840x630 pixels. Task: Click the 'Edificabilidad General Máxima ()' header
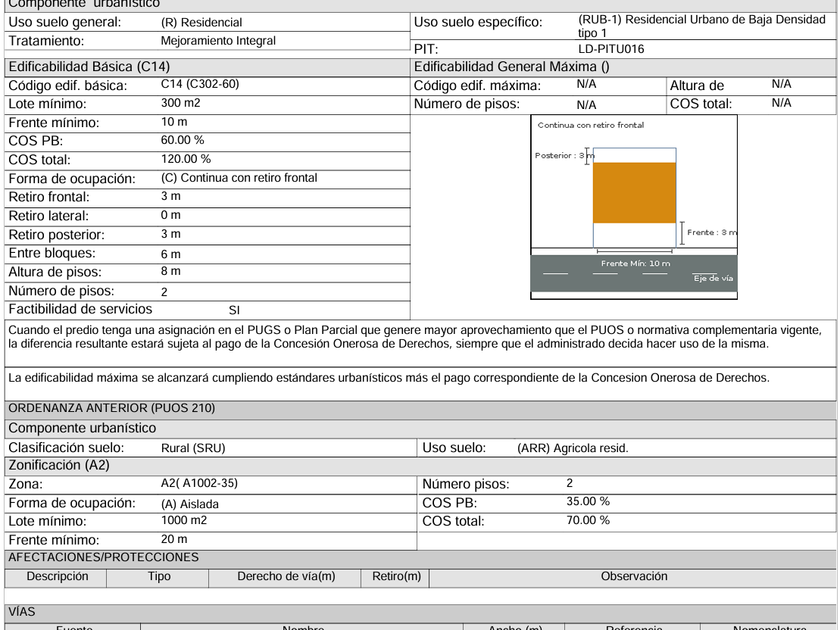(512, 67)
